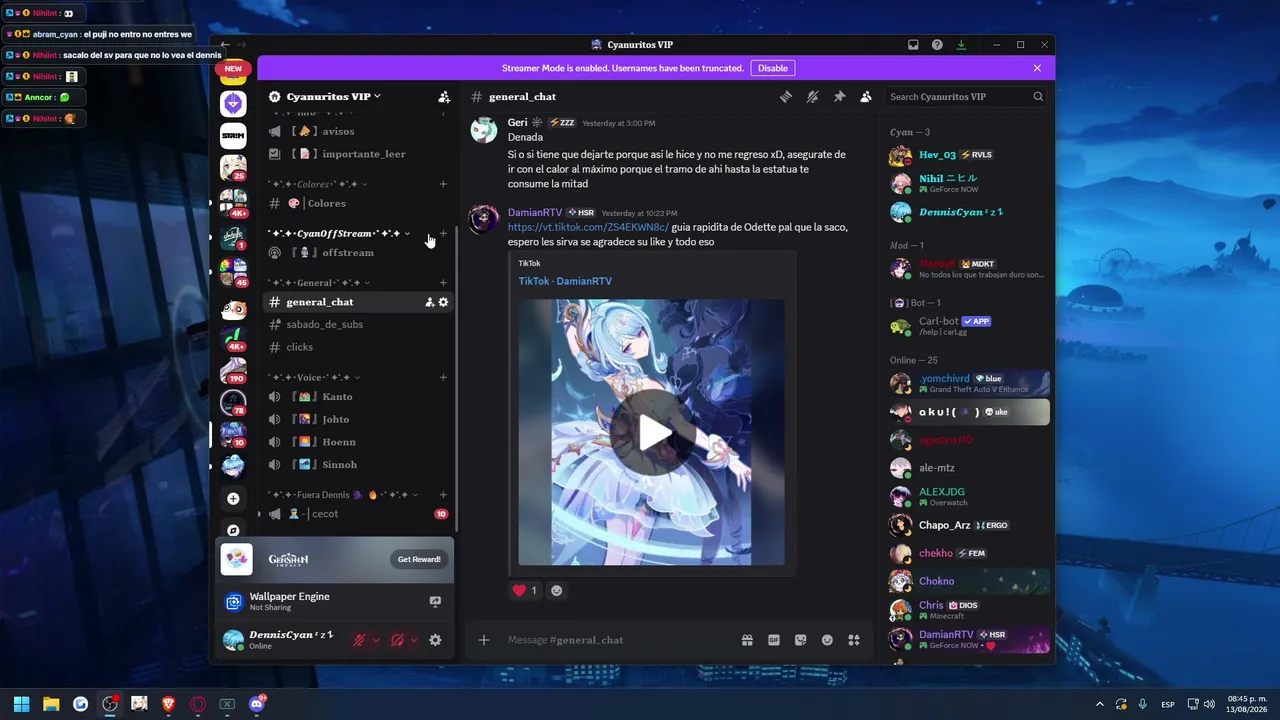Viewport: 1280px width, 720px height.
Task: Open the clicks channel
Action: click(359, 347)
